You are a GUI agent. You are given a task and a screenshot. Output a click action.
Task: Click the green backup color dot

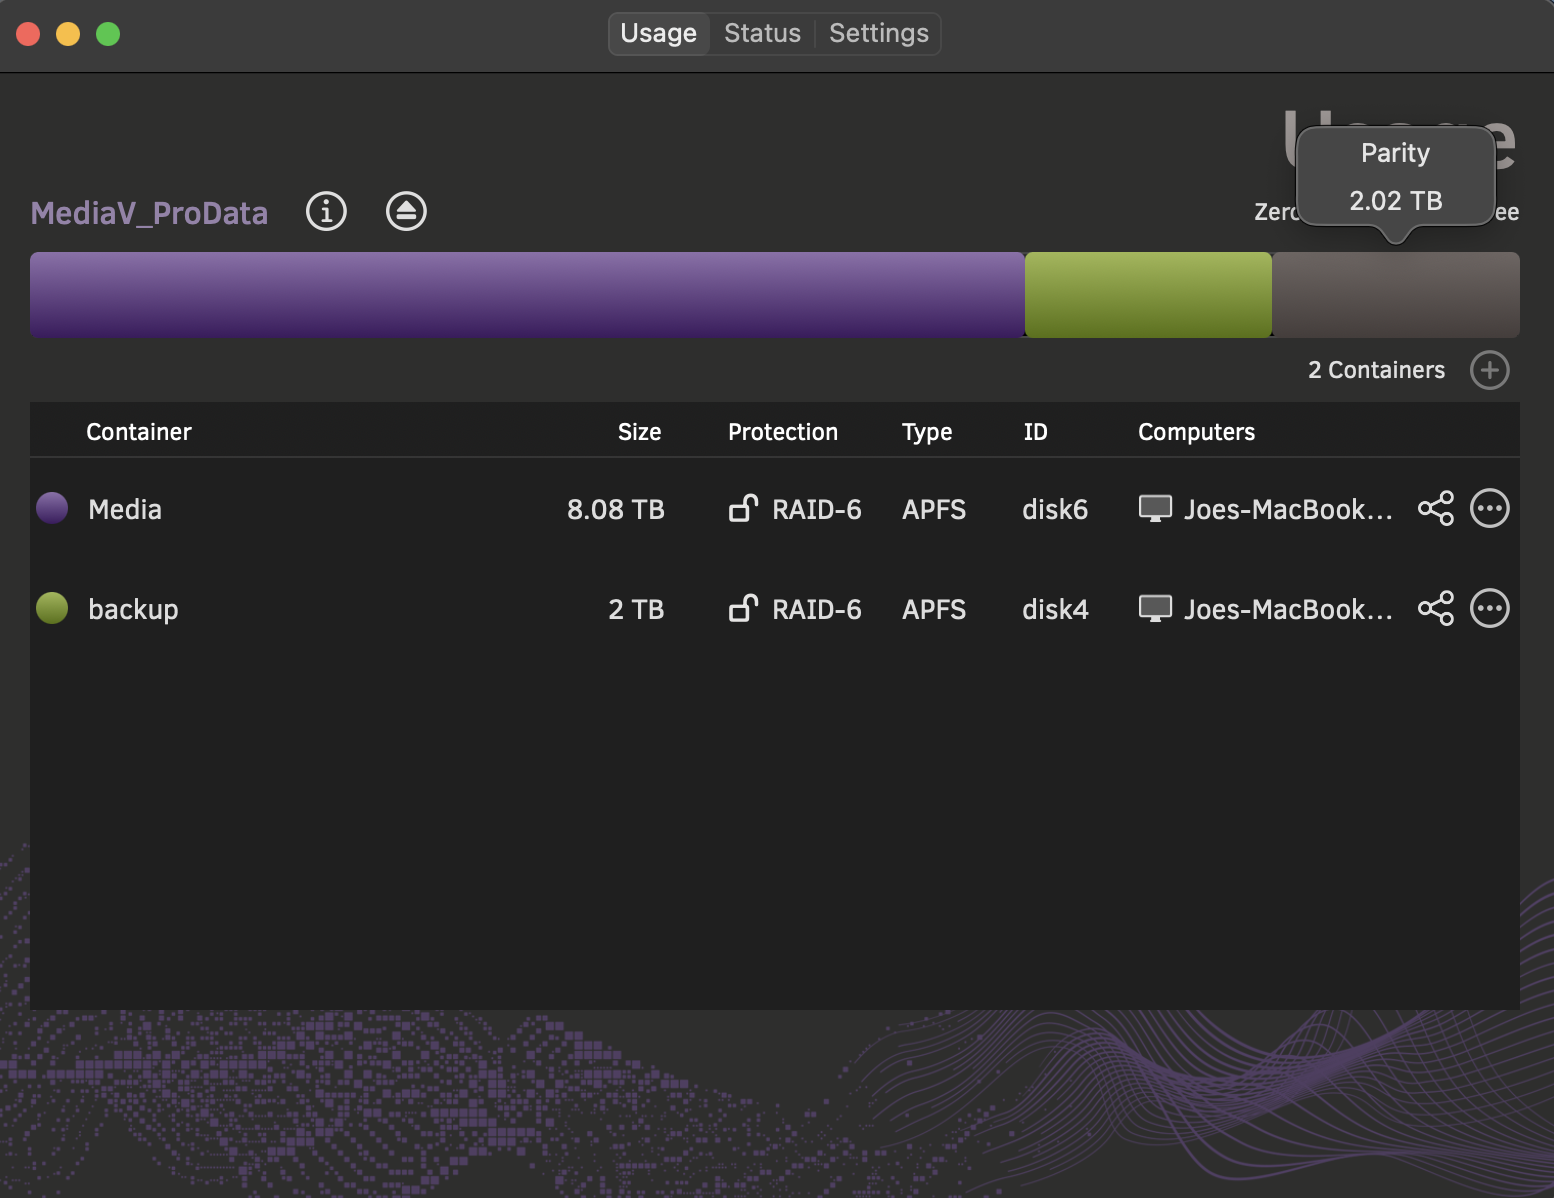click(52, 608)
